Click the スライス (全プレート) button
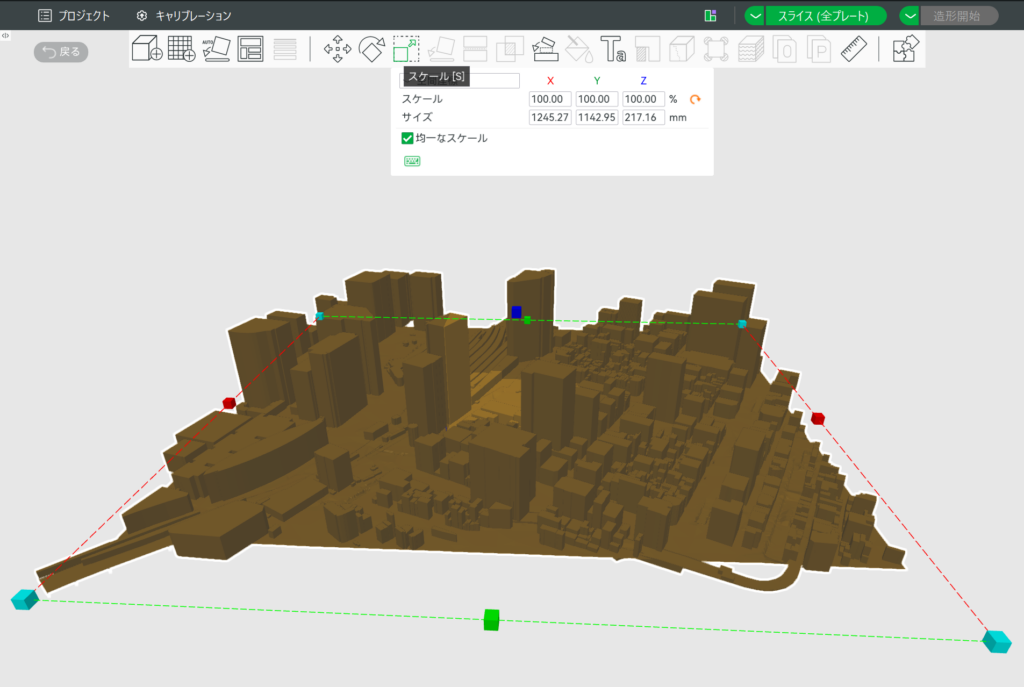1024x687 pixels. [825, 16]
